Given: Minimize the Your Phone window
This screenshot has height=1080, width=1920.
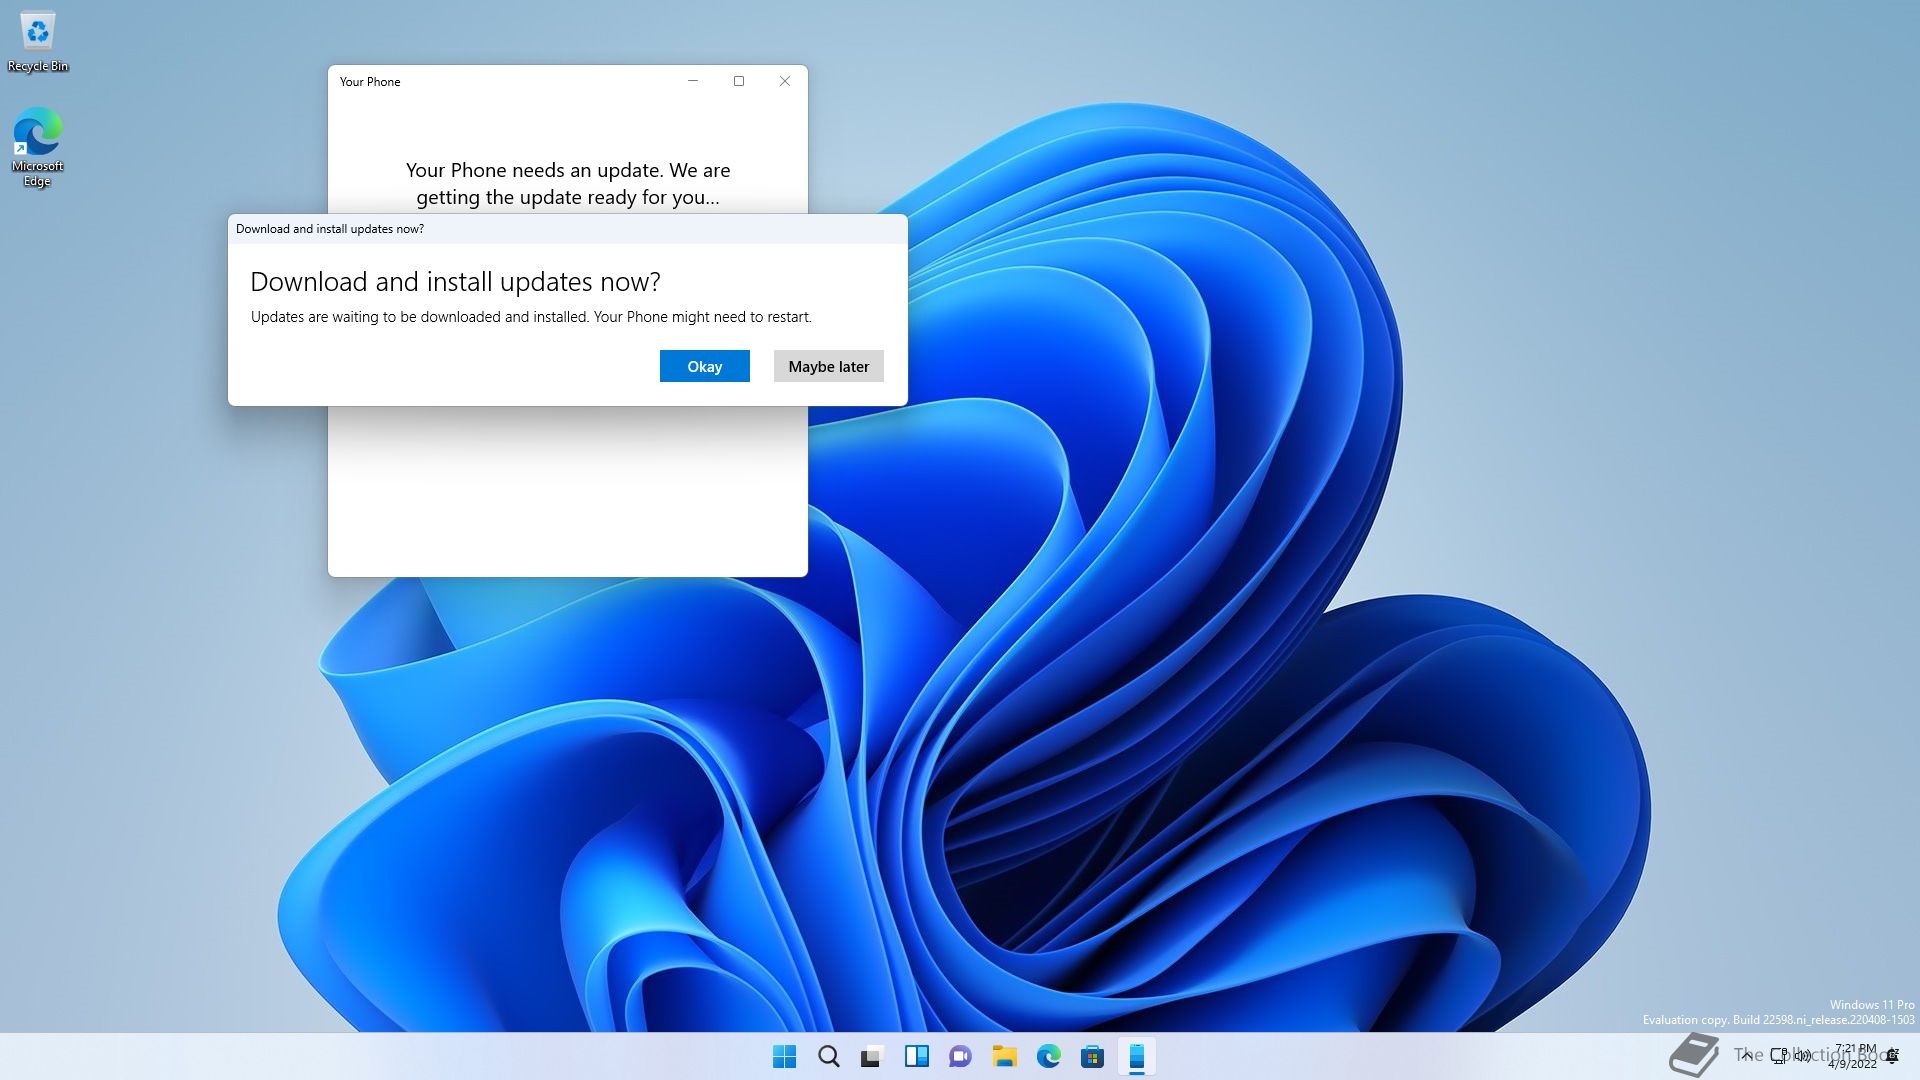Looking at the screenshot, I should [693, 81].
